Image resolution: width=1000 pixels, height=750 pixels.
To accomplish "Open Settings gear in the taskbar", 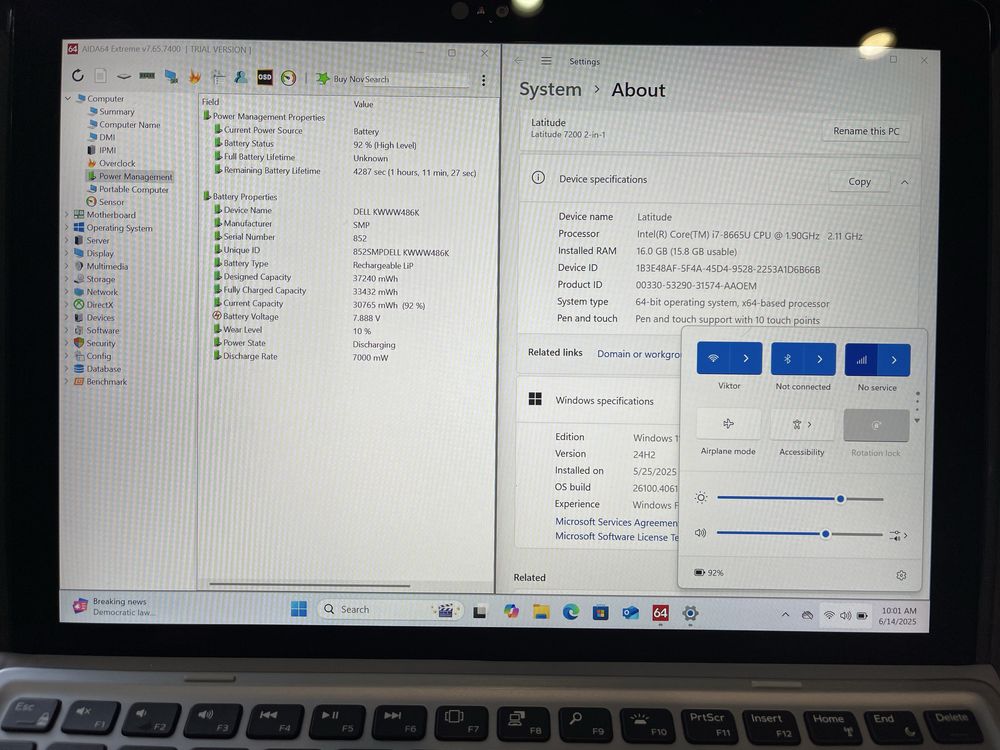I will coord(690,614).
